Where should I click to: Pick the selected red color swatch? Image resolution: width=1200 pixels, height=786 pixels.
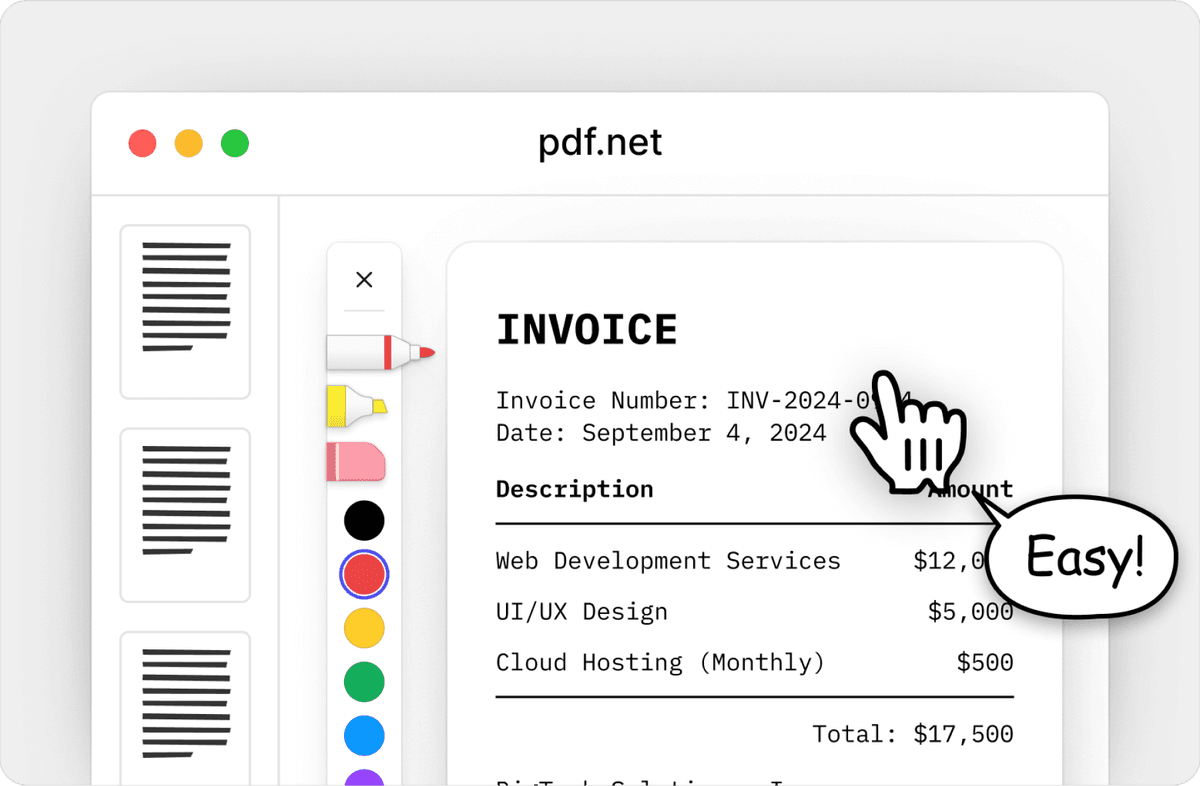point(364,574)
